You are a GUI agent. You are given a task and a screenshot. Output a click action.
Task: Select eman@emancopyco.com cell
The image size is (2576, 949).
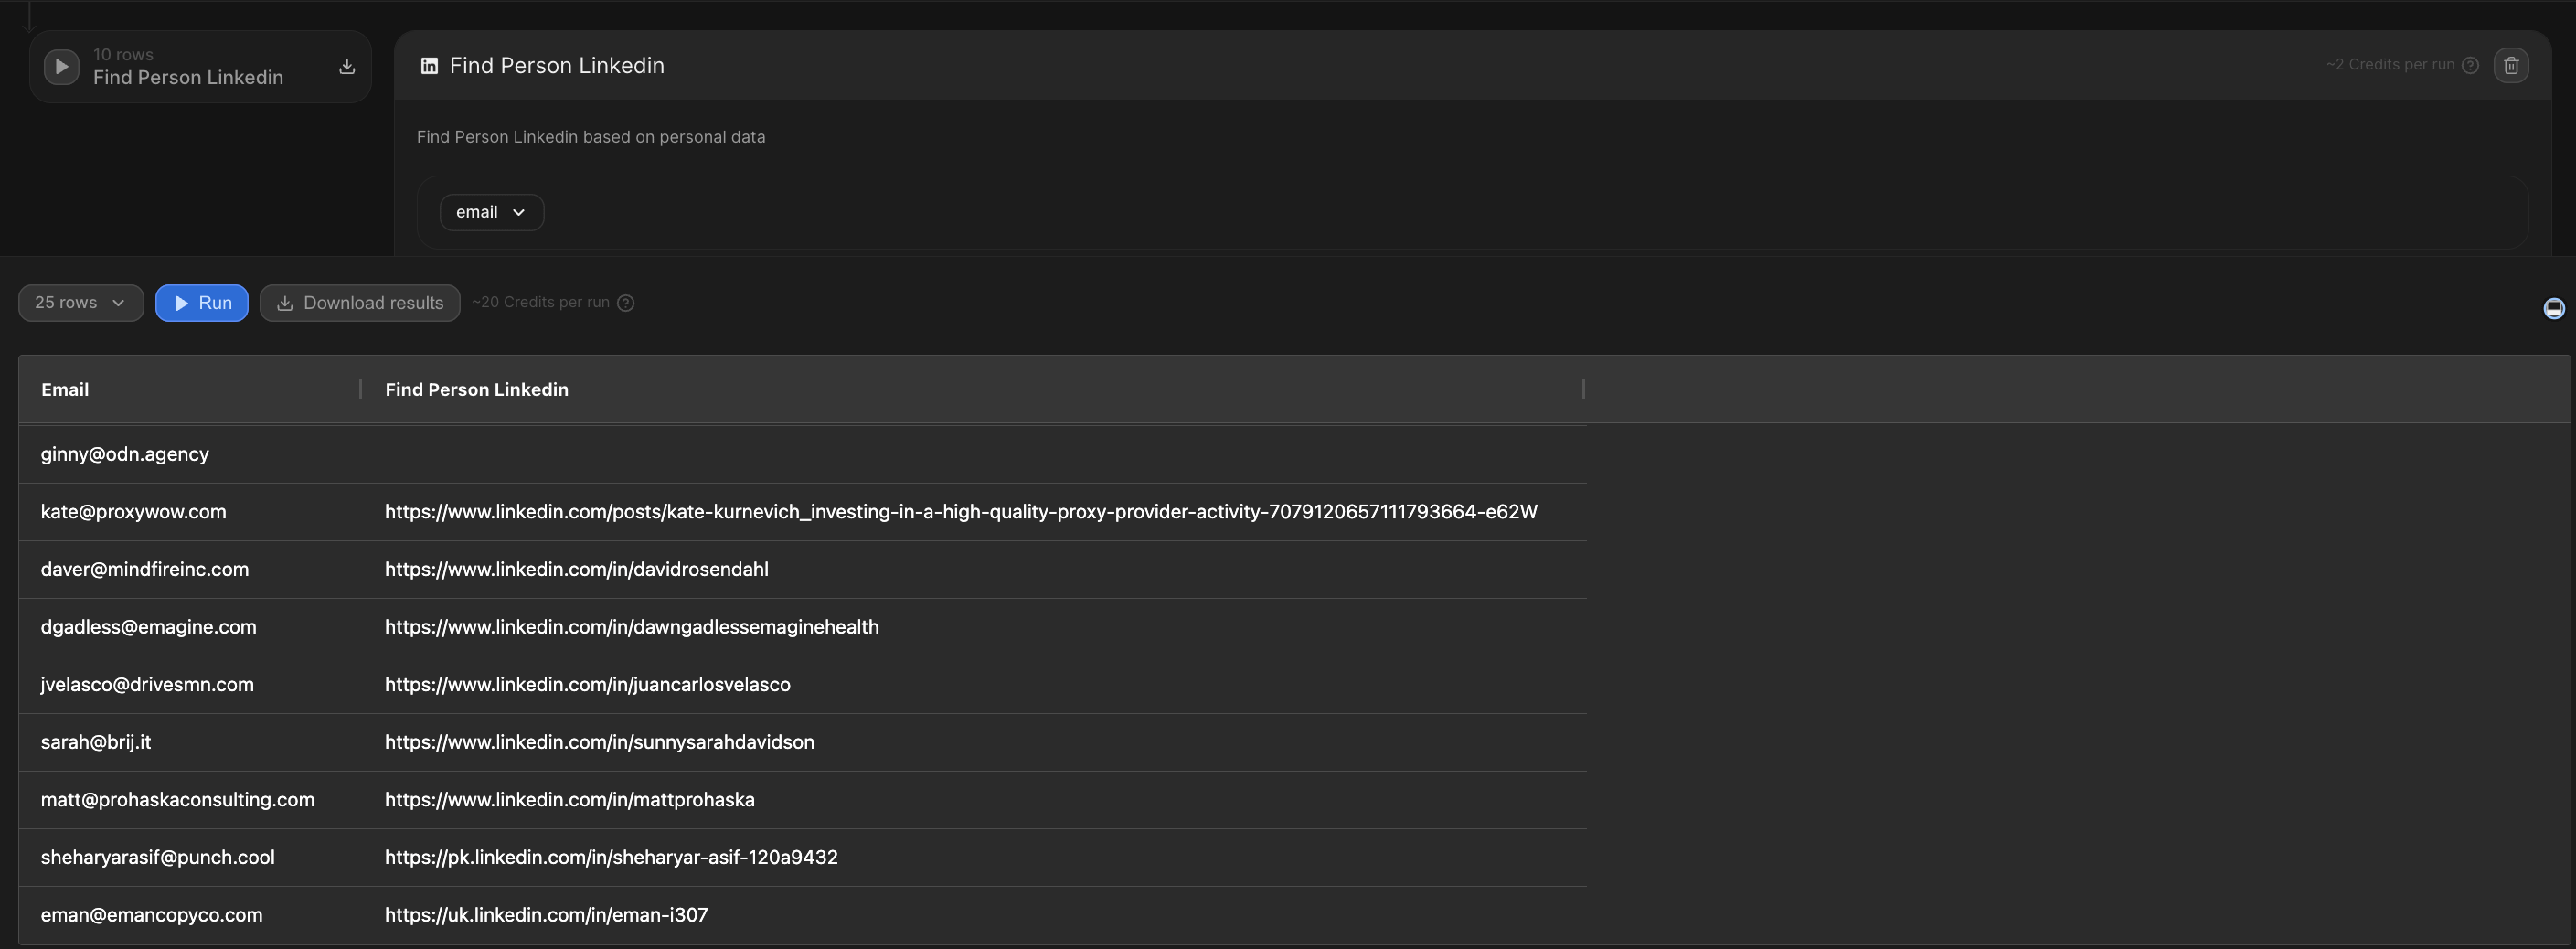click(x=190, y=915)
